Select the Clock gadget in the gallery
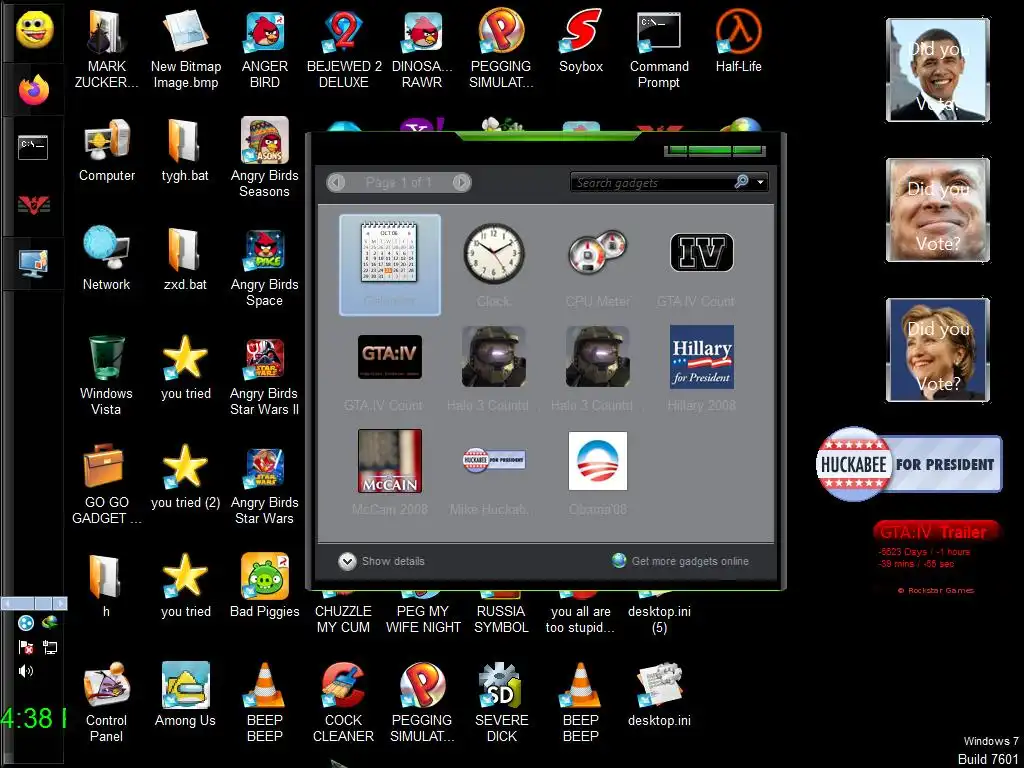Viewport: 1024px width, 768px height. 494,264
